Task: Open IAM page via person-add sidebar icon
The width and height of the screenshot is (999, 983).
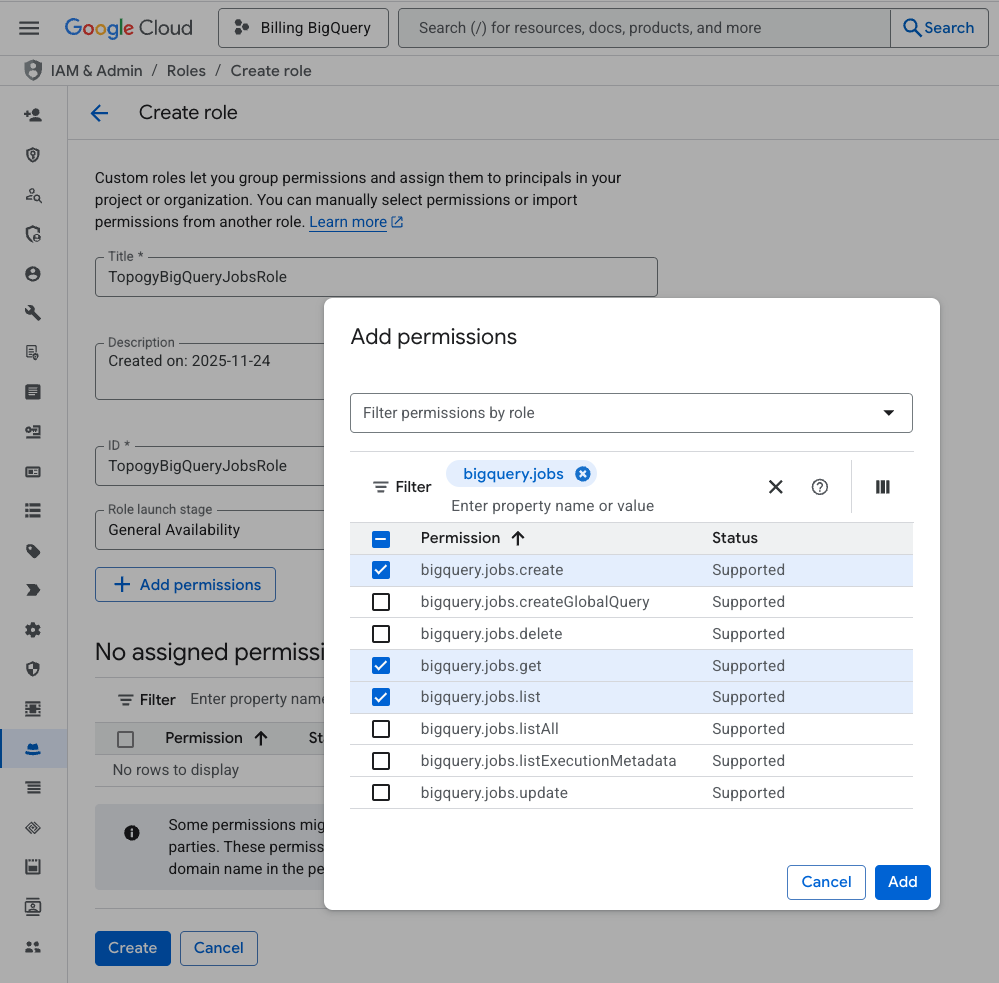Action: 32,115
